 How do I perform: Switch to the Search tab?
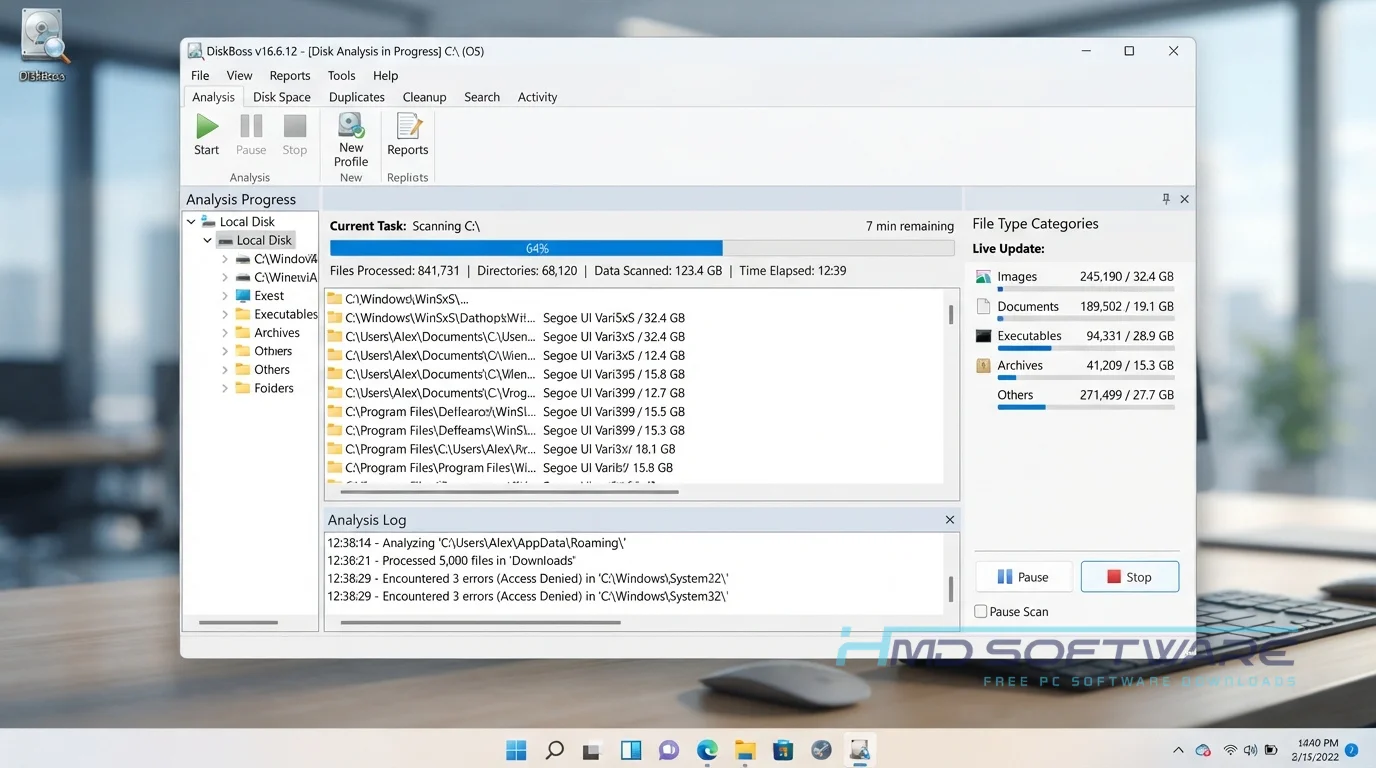482,97
